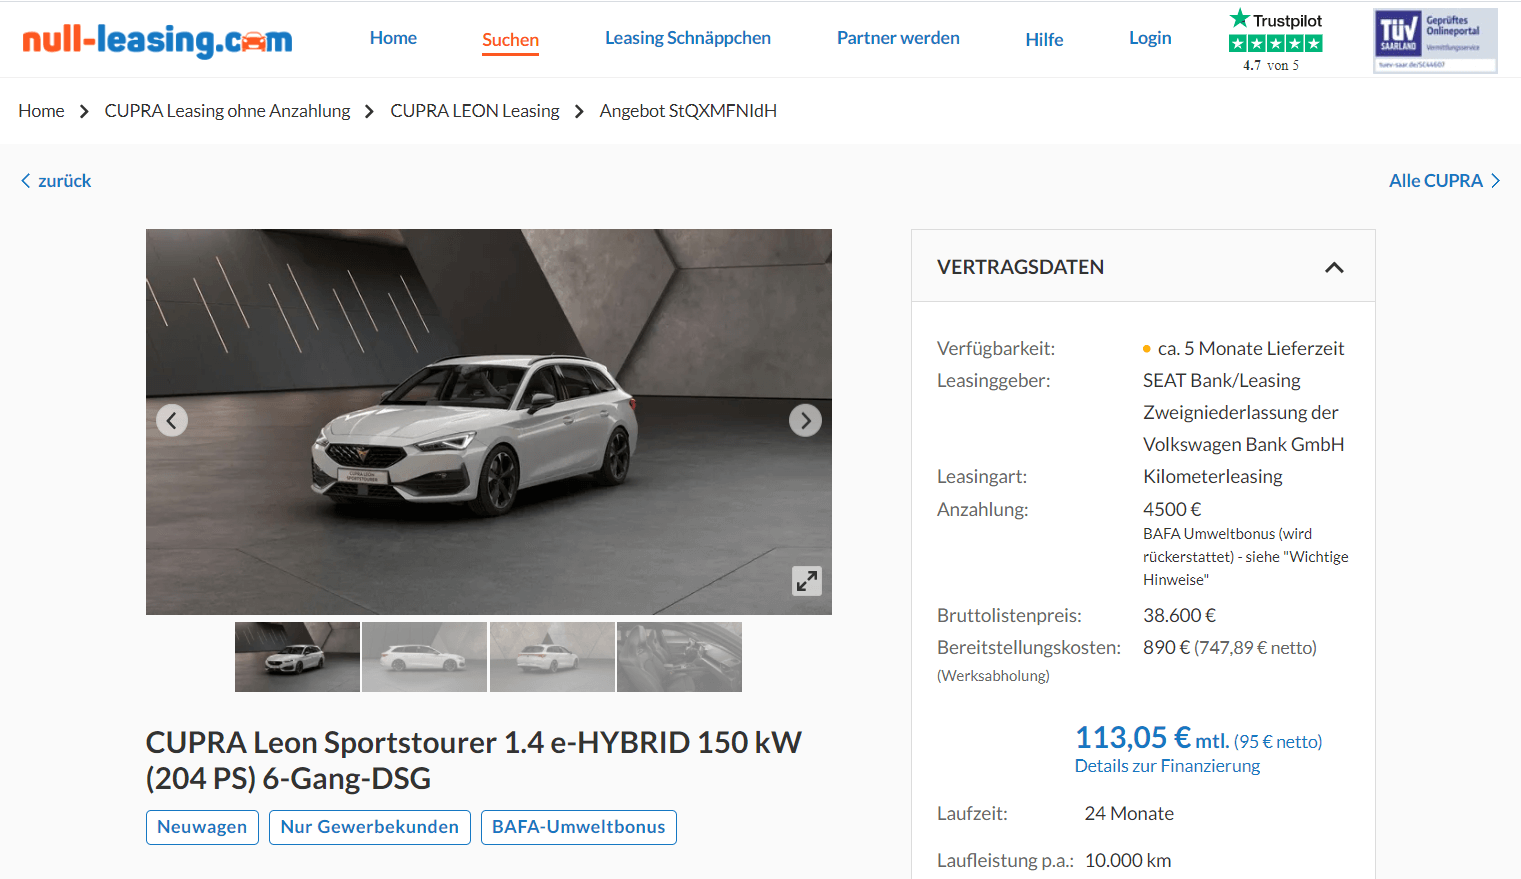This screenshot has width=1521, height=879.
Task: Click the '4500 €' Anzahlung value
Action: tap(1172, 510)
